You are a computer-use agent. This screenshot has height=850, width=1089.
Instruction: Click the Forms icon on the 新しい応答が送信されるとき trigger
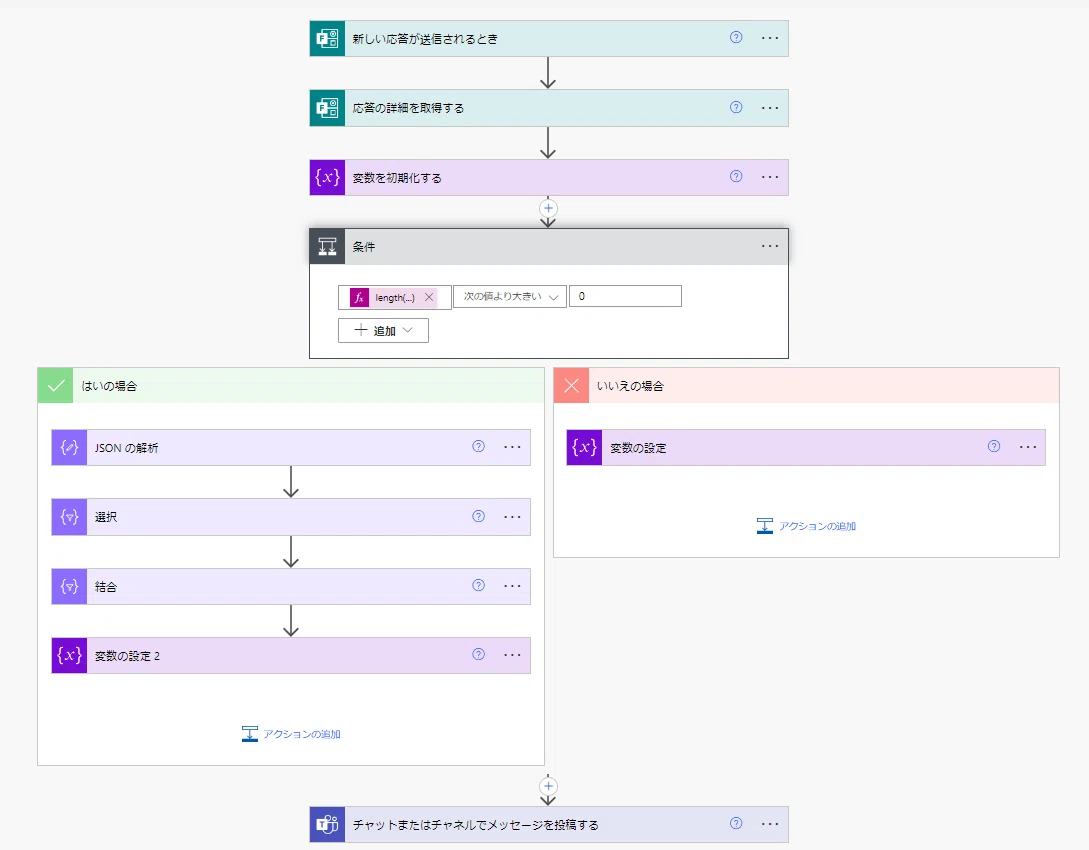click(x=327, y=38)
